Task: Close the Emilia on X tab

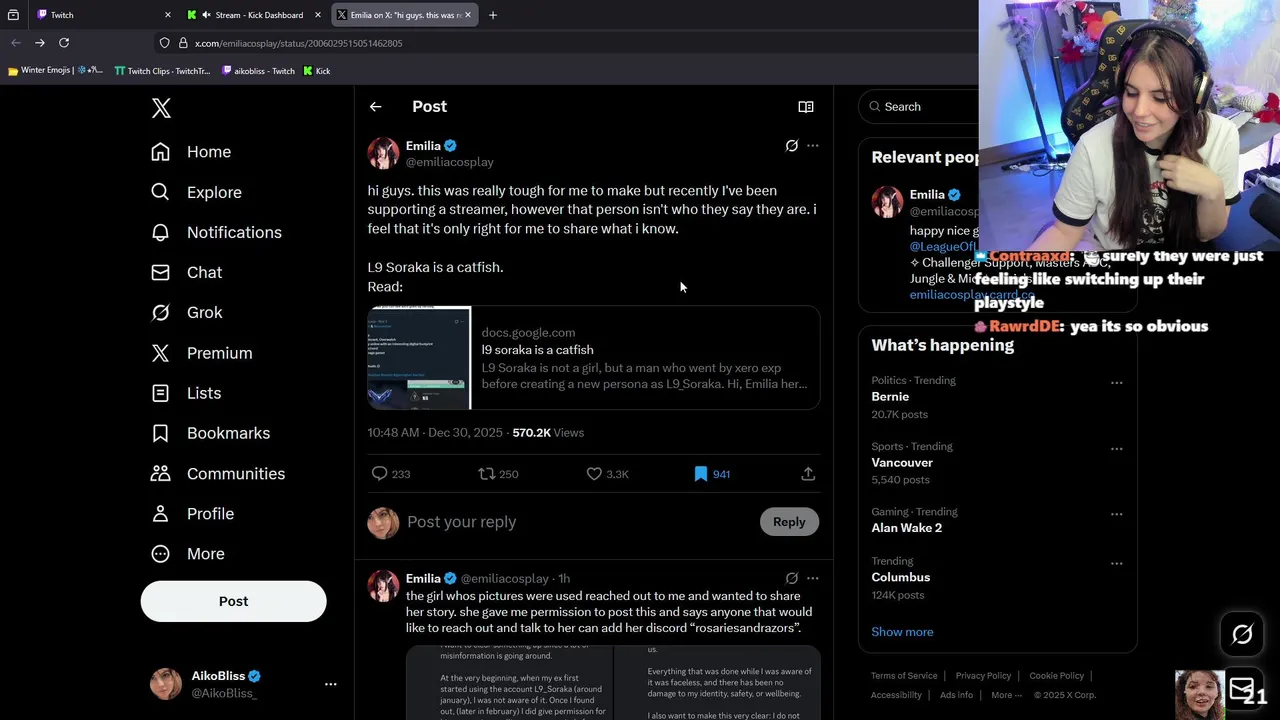Action: tap(468, 15)
